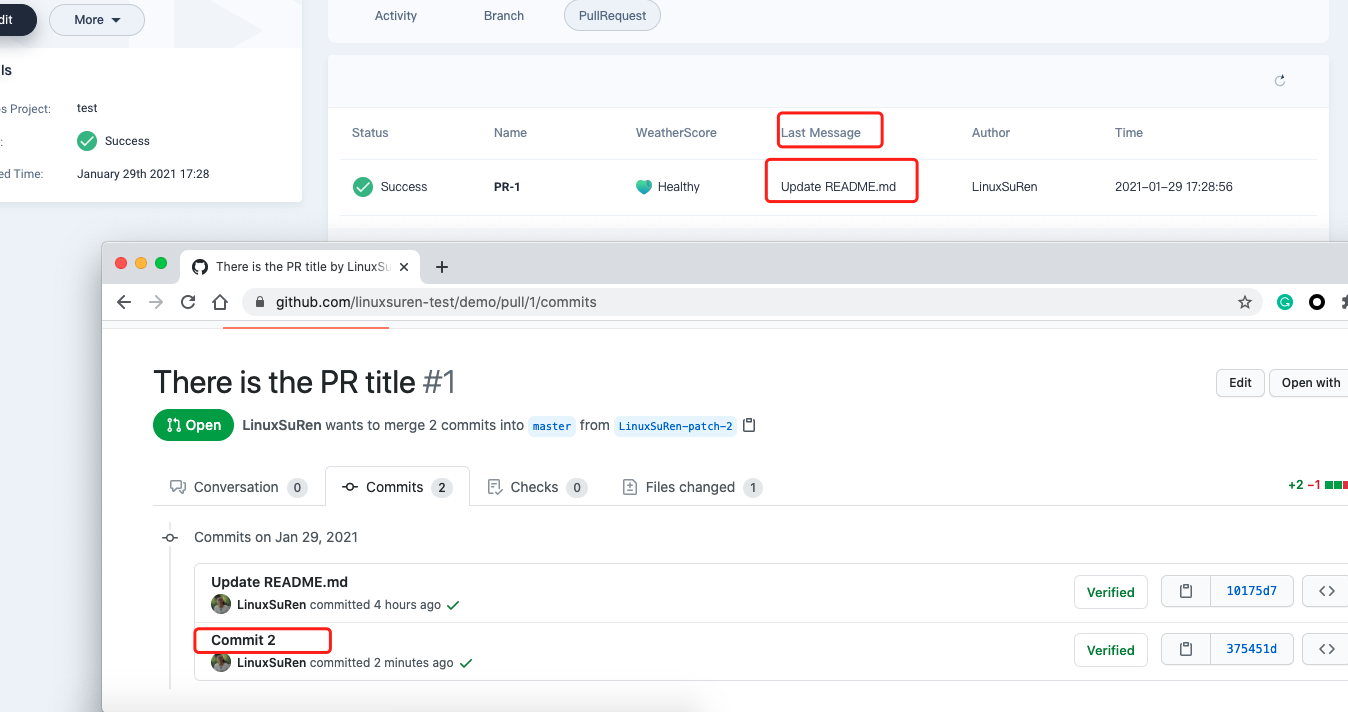Switch to the Activity tab
Image resolution: width=1348 pixels, height=712 pixels.
(x=396, y=16)
